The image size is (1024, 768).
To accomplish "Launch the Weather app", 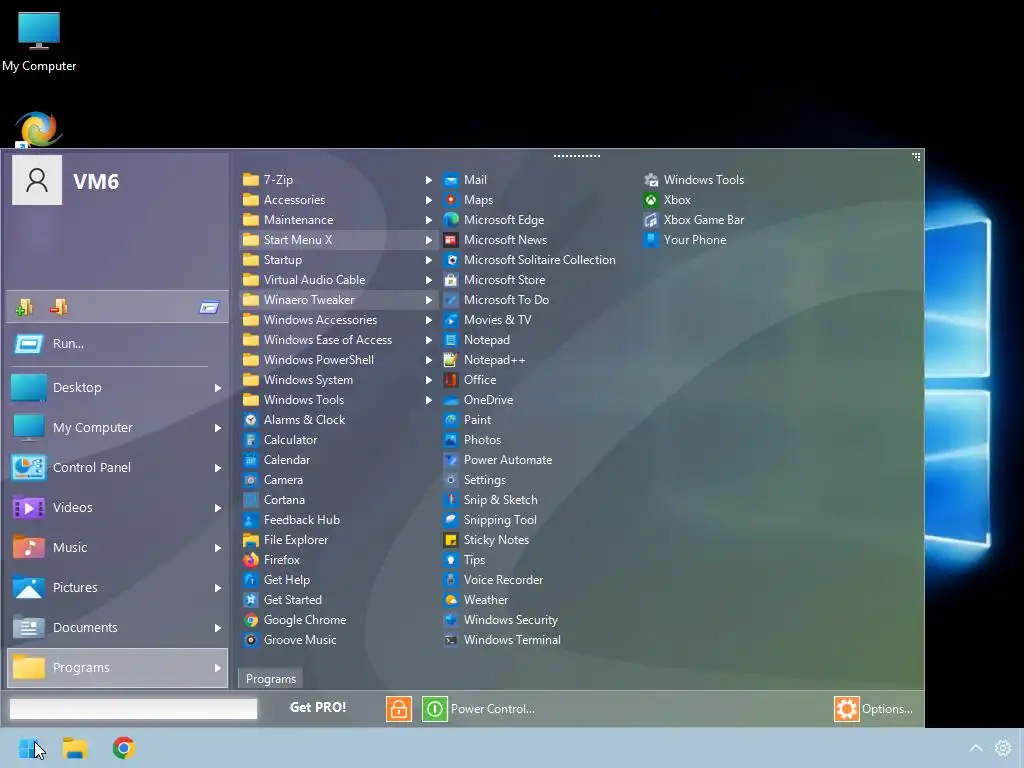I will click(475, 600).
